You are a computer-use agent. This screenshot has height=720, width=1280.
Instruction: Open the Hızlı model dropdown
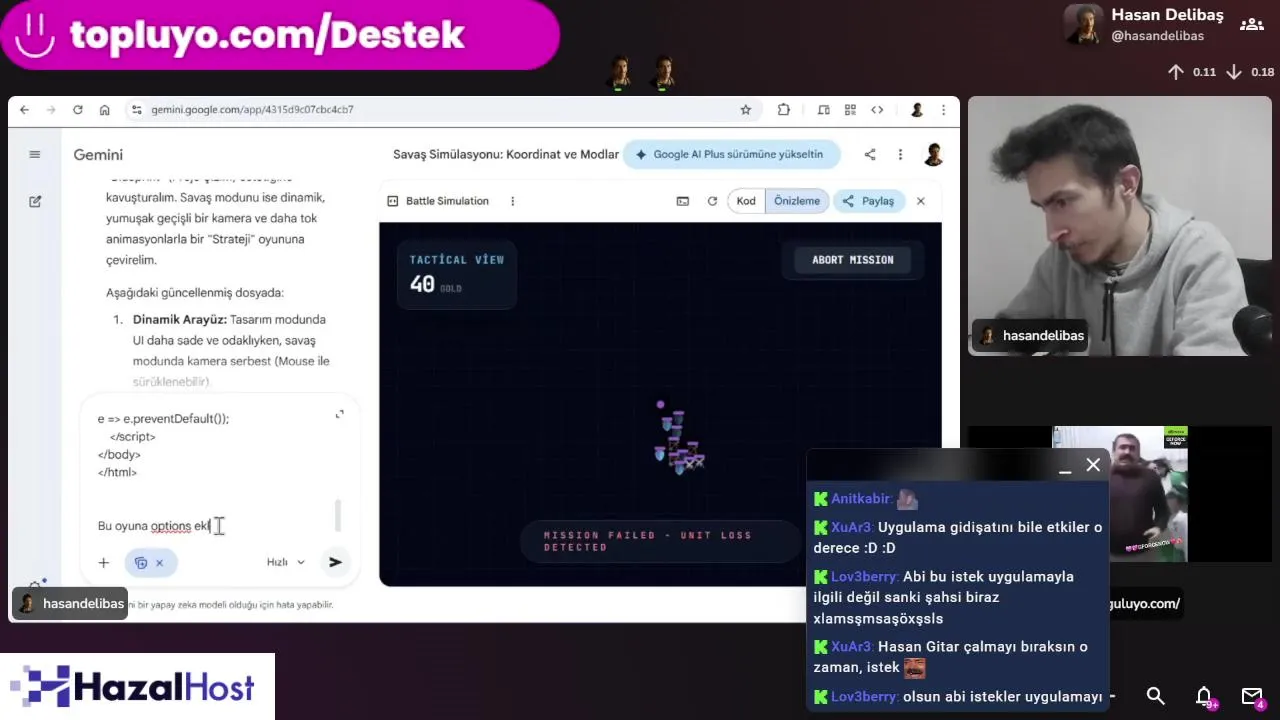click(x=285, y=563)
